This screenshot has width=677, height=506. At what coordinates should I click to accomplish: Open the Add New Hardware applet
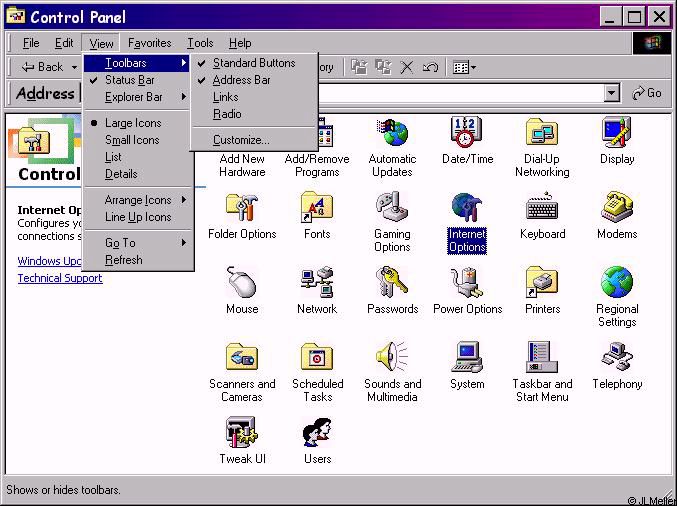pyautogui.click(x=242, y=165)
